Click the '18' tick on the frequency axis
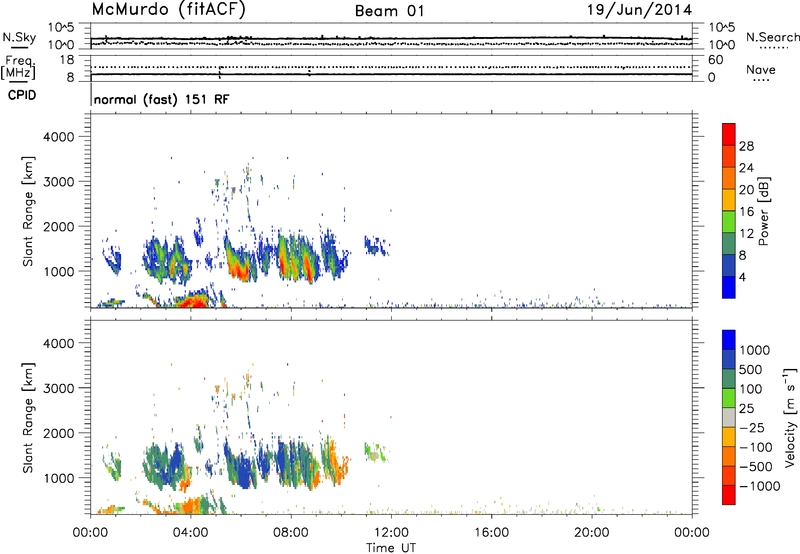Screen dimensions: 800x554 coord(67,60)
